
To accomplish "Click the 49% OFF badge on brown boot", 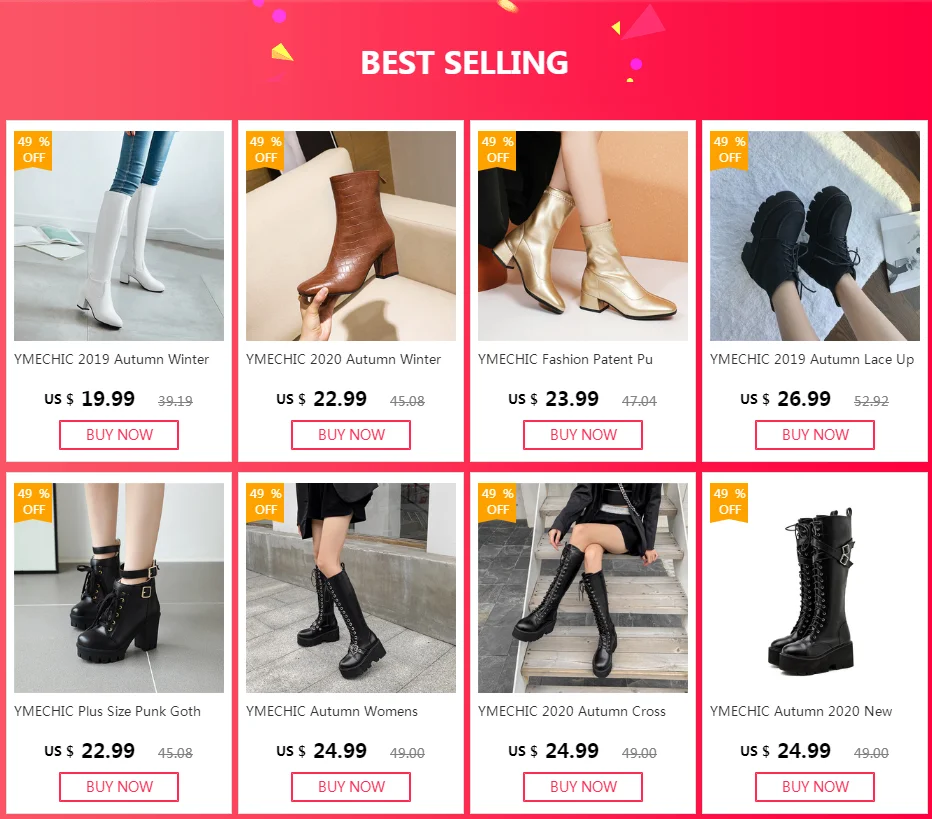I will point(265,150).
